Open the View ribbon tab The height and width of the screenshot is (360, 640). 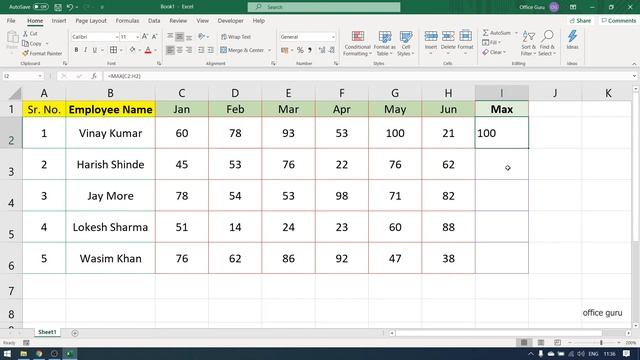pos(202,20)
